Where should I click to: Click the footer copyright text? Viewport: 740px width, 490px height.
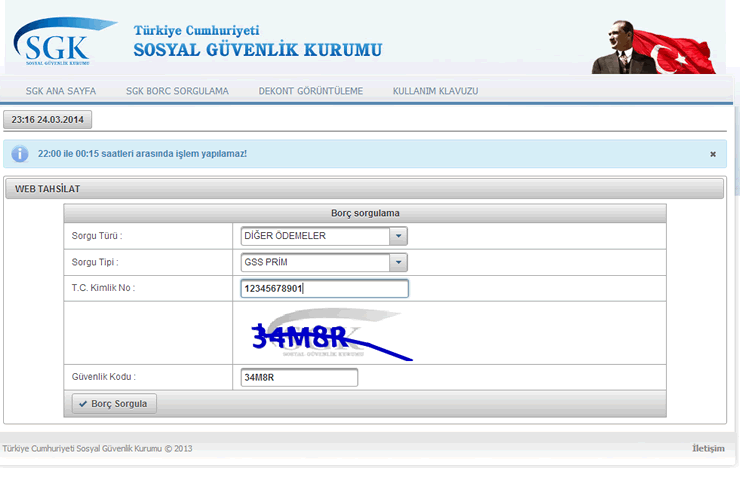click(97, 448)
